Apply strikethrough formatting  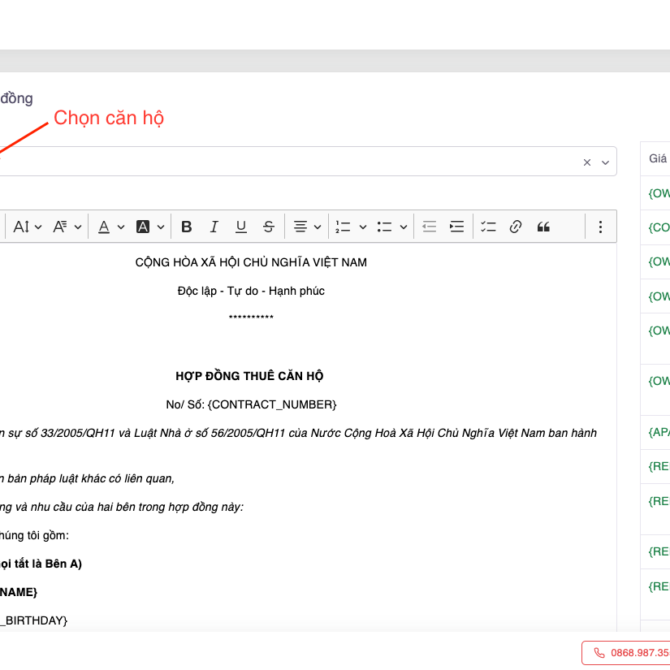268,227
